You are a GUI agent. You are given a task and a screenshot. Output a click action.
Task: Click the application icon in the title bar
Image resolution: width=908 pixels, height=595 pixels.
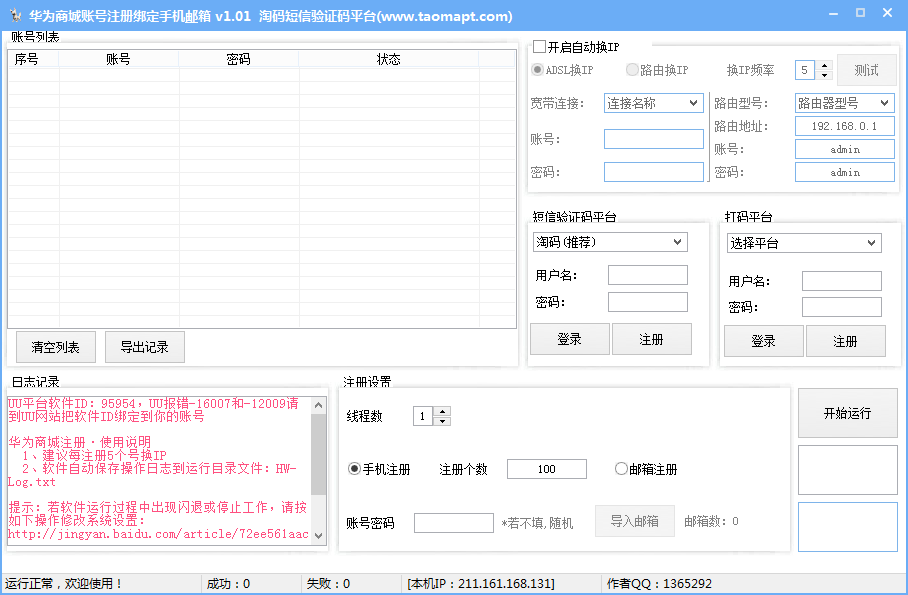(x=14, y=13)
